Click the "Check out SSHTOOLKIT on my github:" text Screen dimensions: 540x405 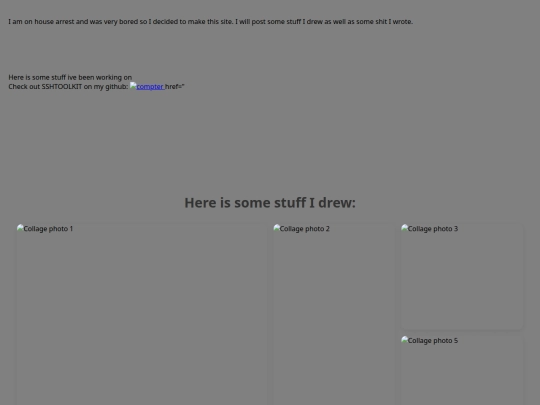click(68, 87)
